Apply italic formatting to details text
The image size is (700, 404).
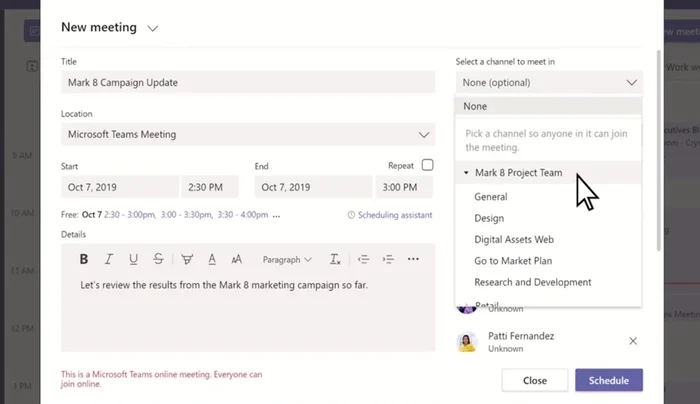(109, 259)
